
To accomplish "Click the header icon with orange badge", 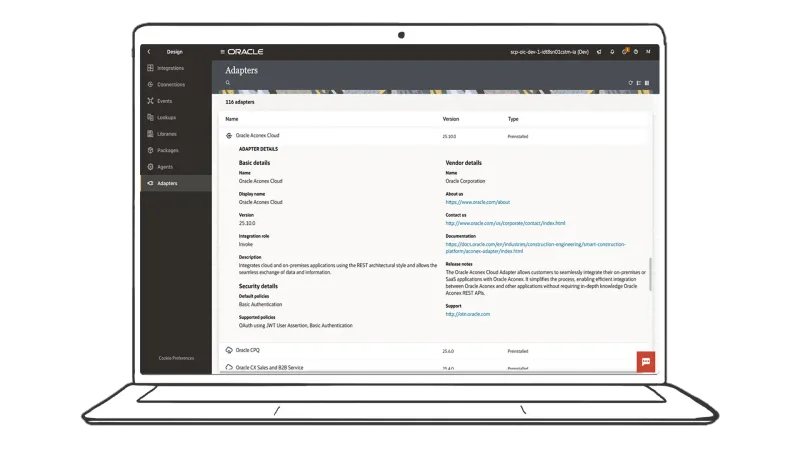I will coord(624,51).
